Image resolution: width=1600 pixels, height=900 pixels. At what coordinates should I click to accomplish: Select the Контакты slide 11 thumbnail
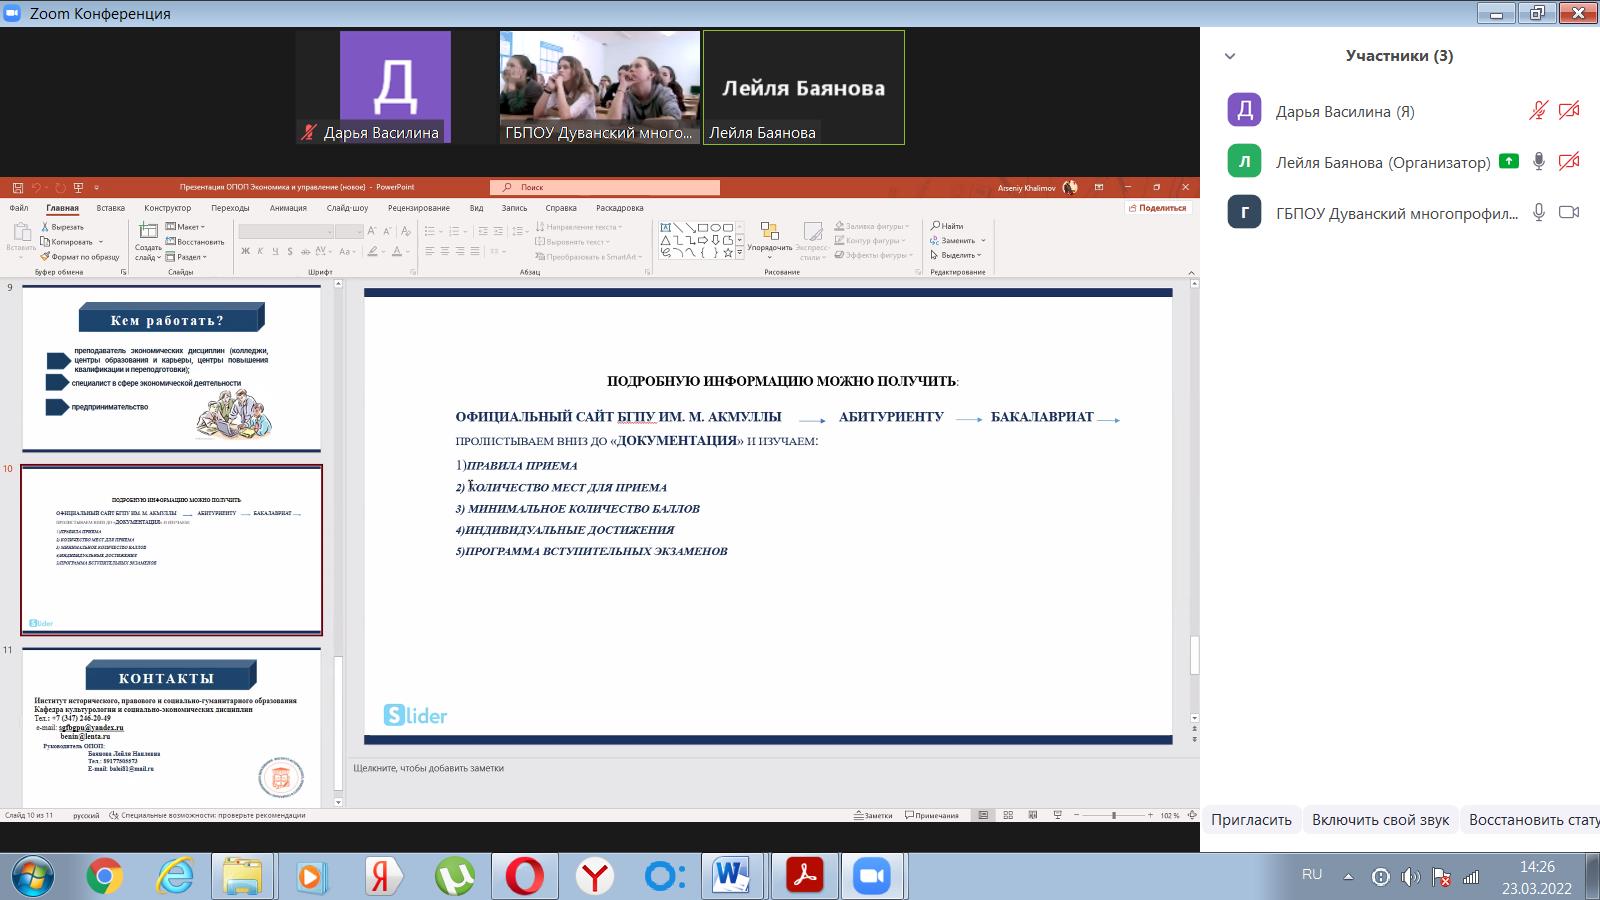(171, 727)
